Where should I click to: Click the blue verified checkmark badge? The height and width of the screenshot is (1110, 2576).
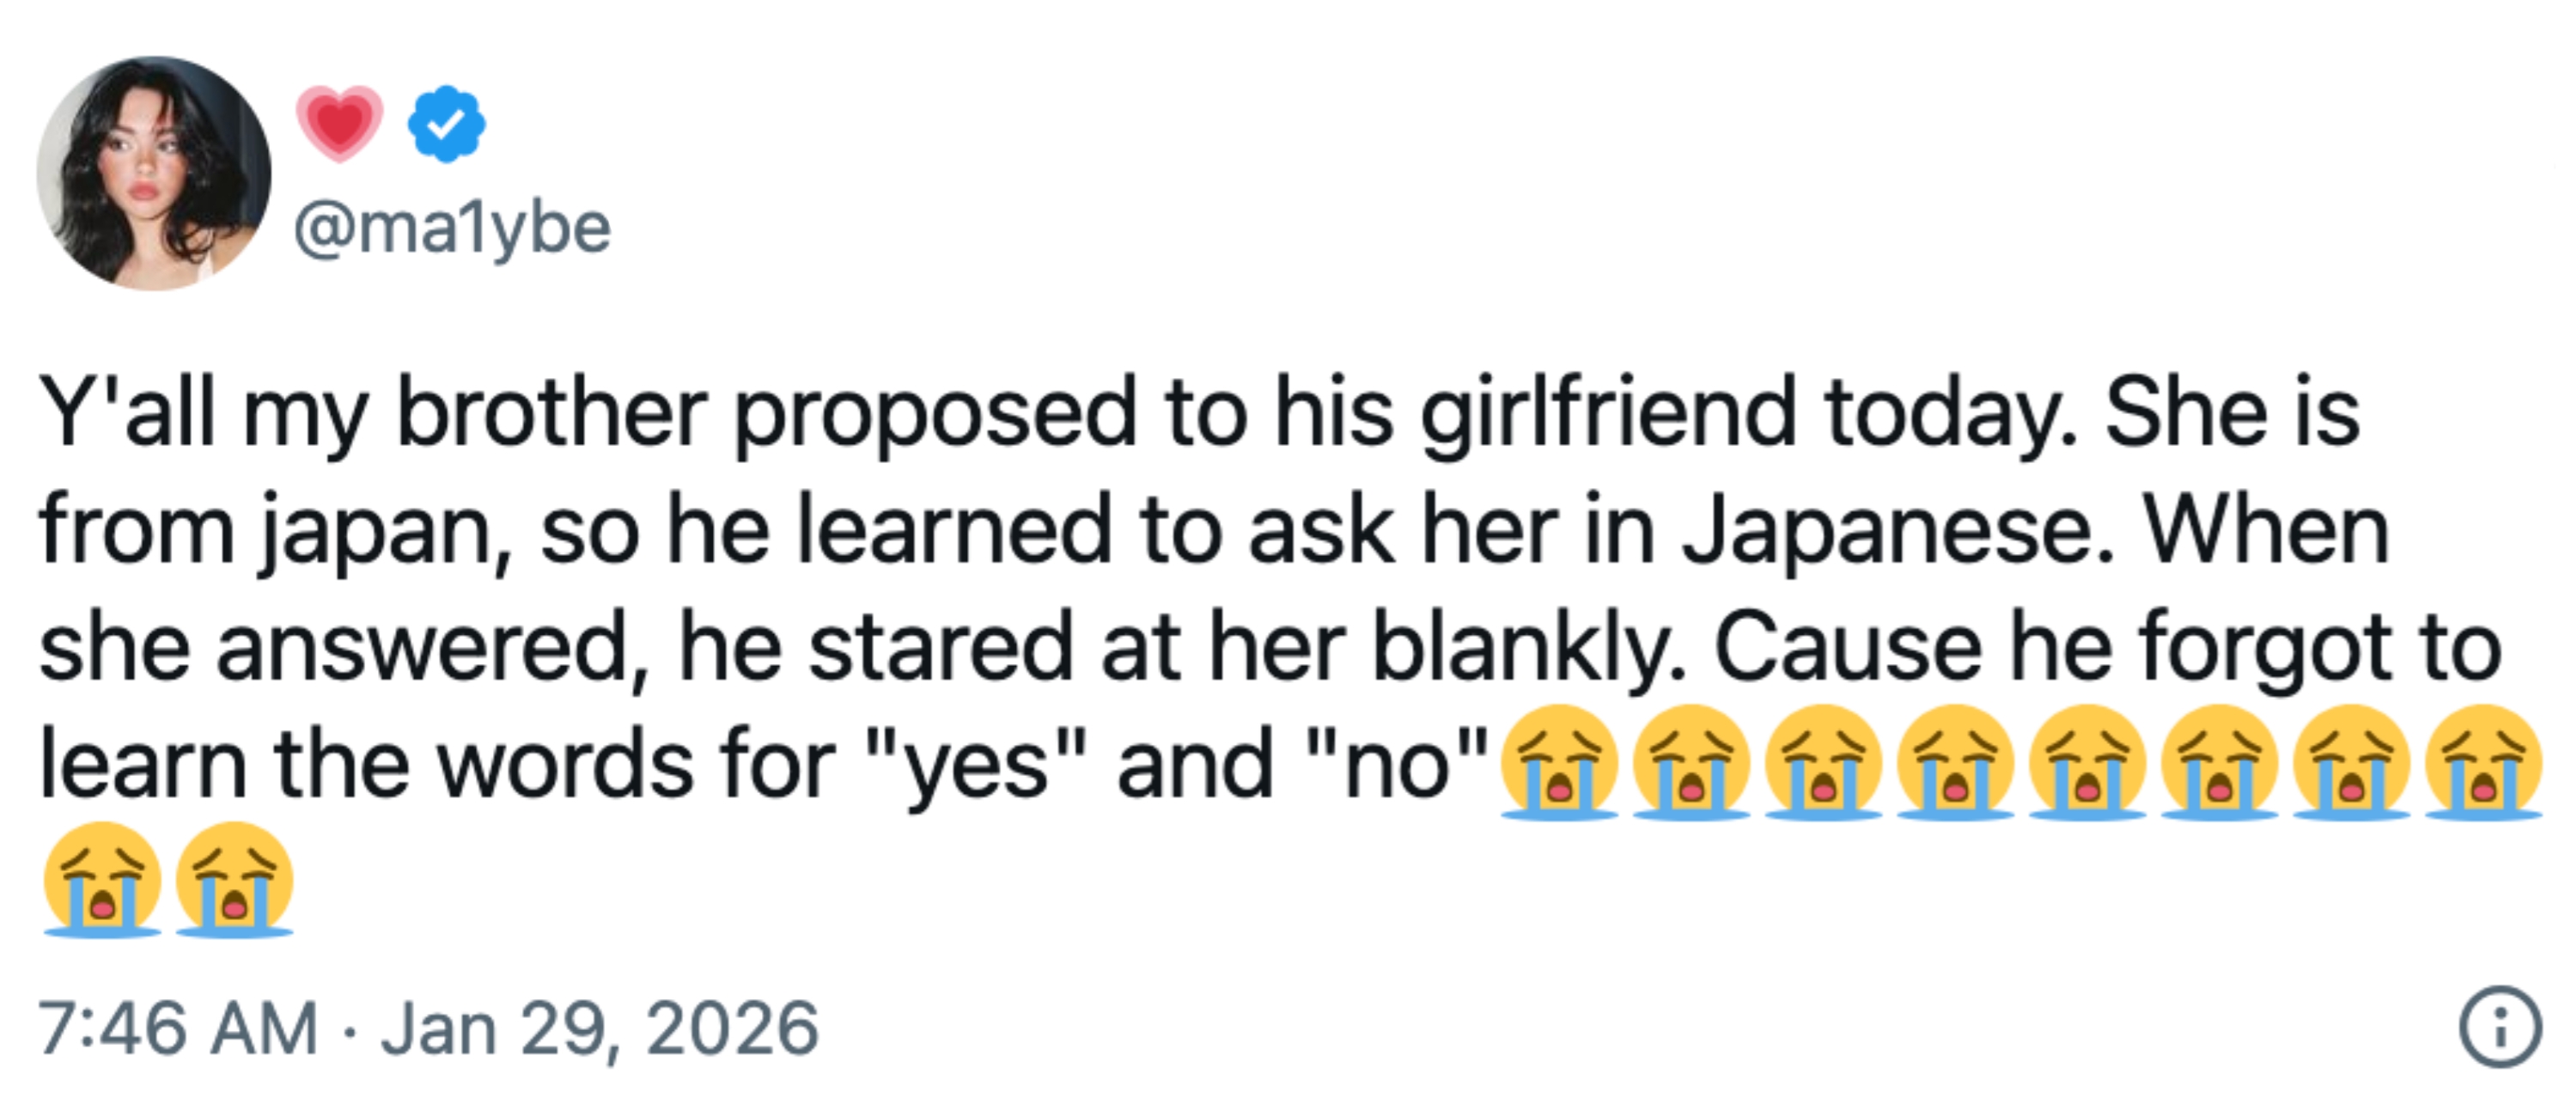(x=446, y=124)
